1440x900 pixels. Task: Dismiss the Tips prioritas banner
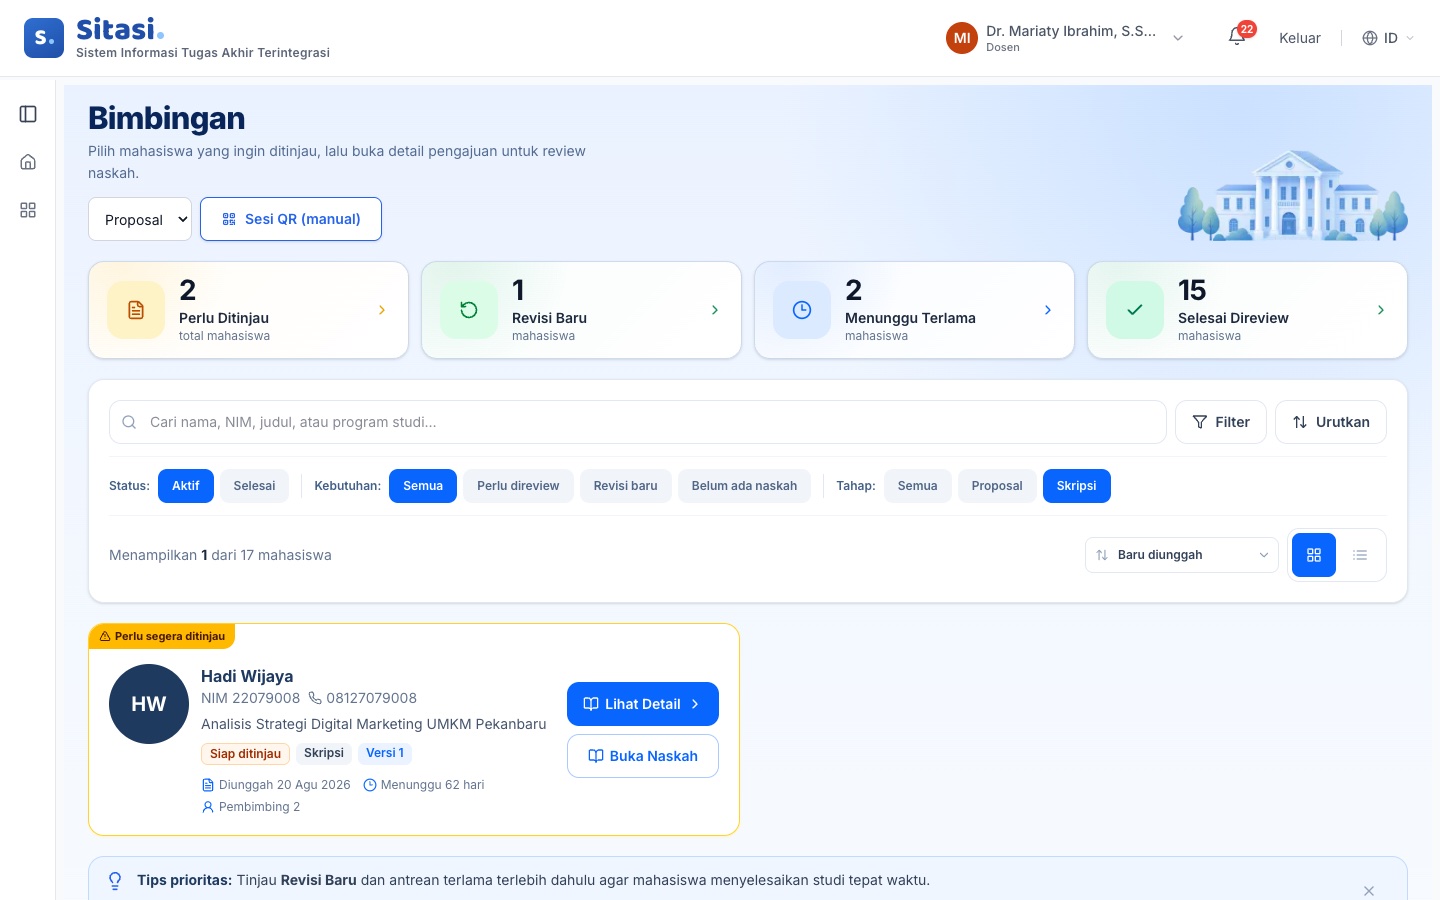click(1369, 891)
